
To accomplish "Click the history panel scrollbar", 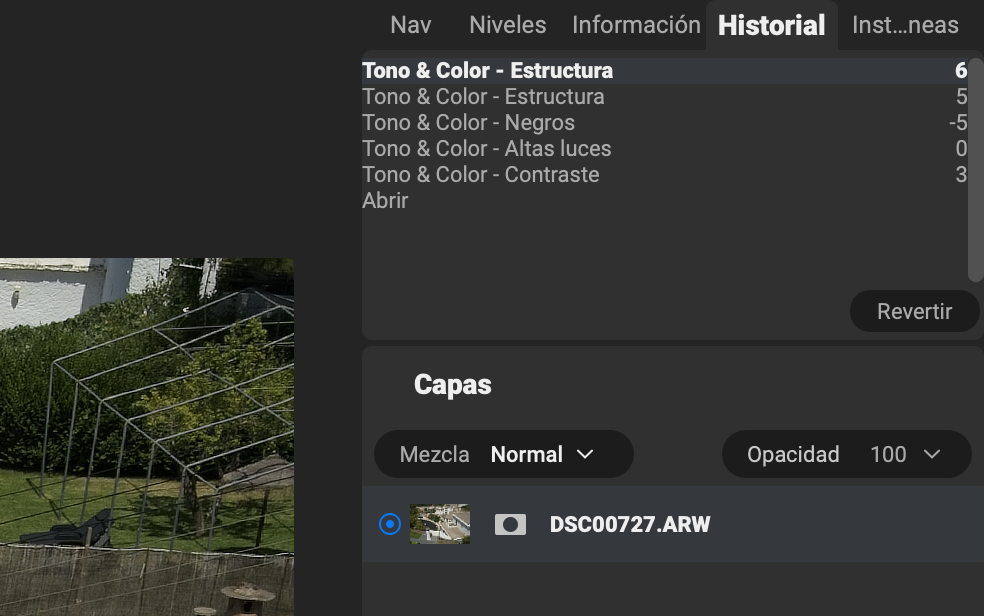I will tap(976, 170).
